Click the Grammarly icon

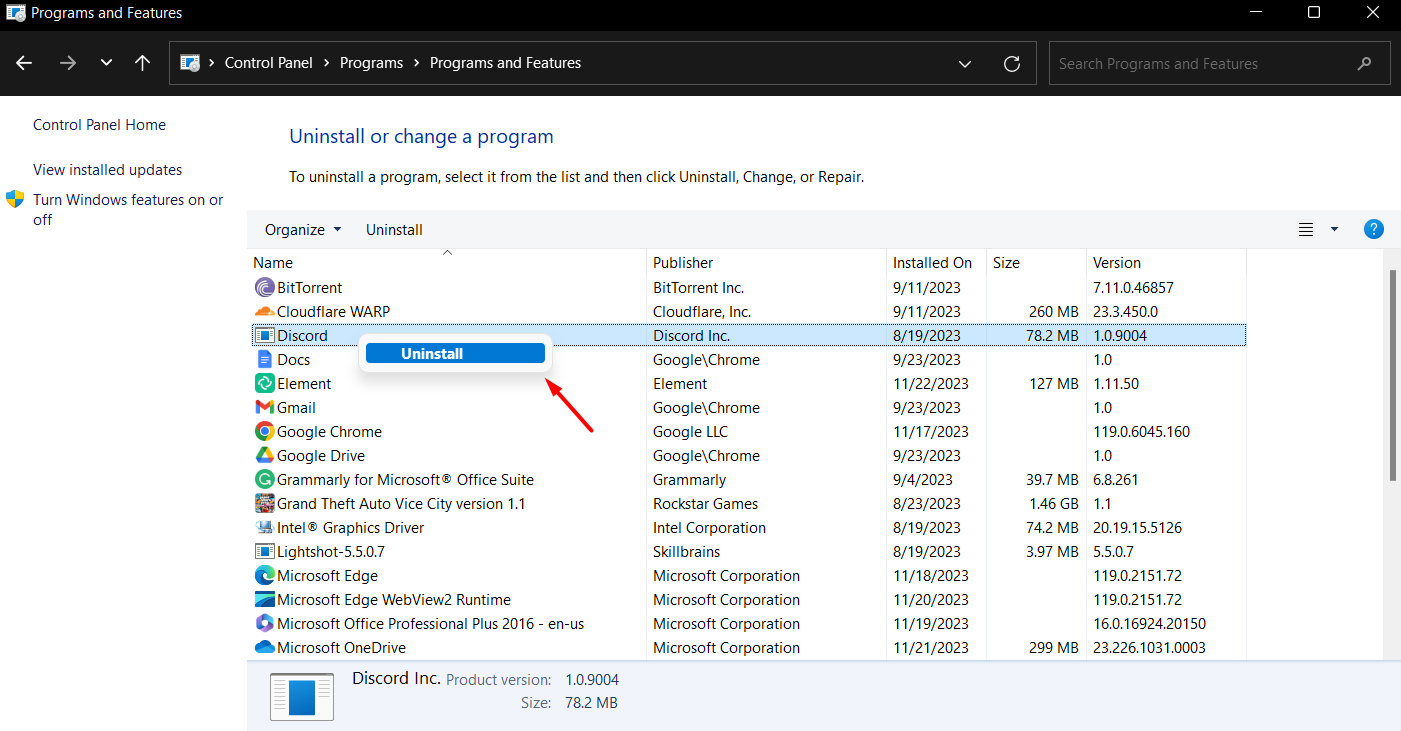coord(264,480)
